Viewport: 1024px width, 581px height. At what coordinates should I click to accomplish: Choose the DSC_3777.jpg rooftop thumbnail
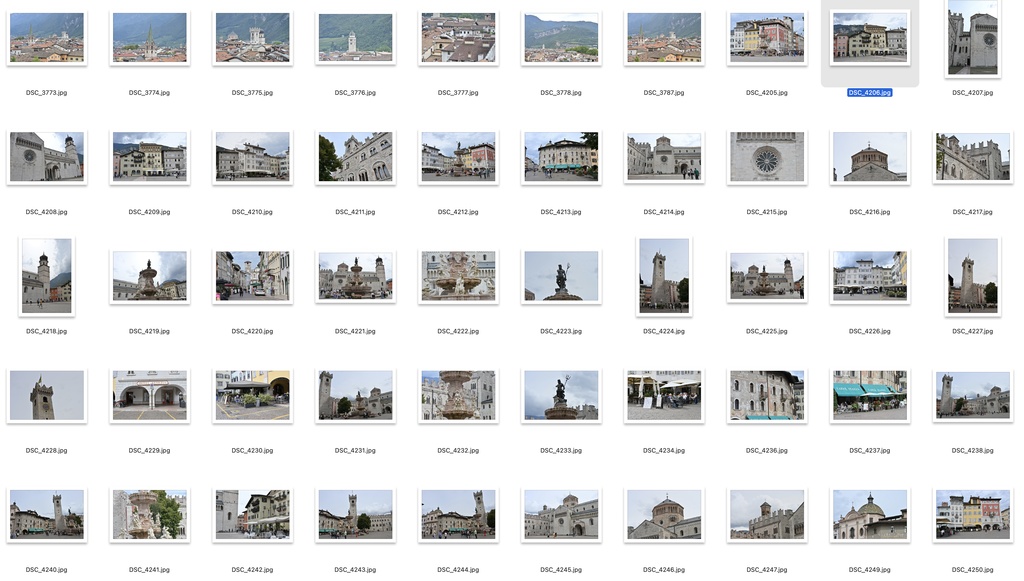(x=458, y=38)
